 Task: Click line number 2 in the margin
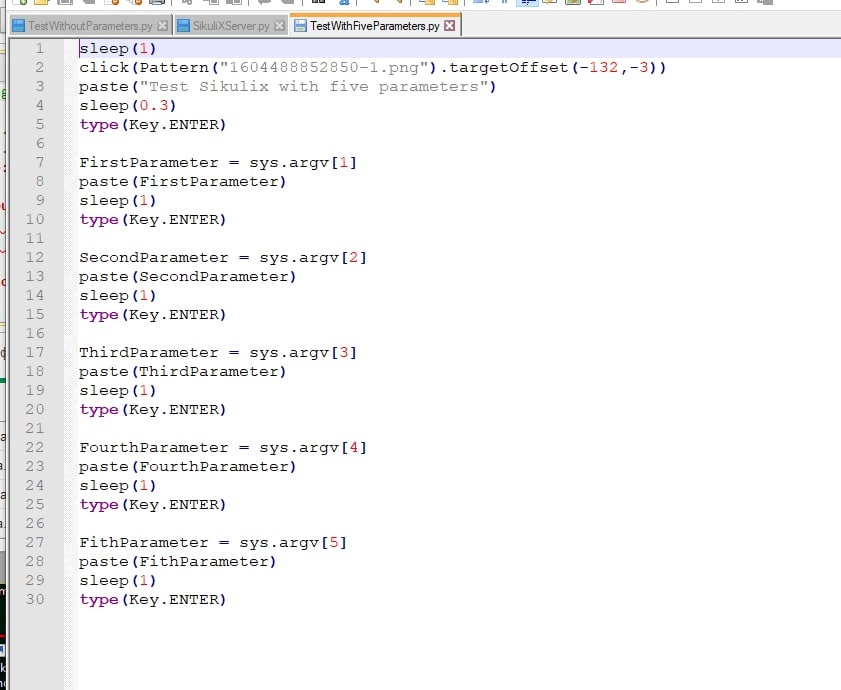click(40, 68)
